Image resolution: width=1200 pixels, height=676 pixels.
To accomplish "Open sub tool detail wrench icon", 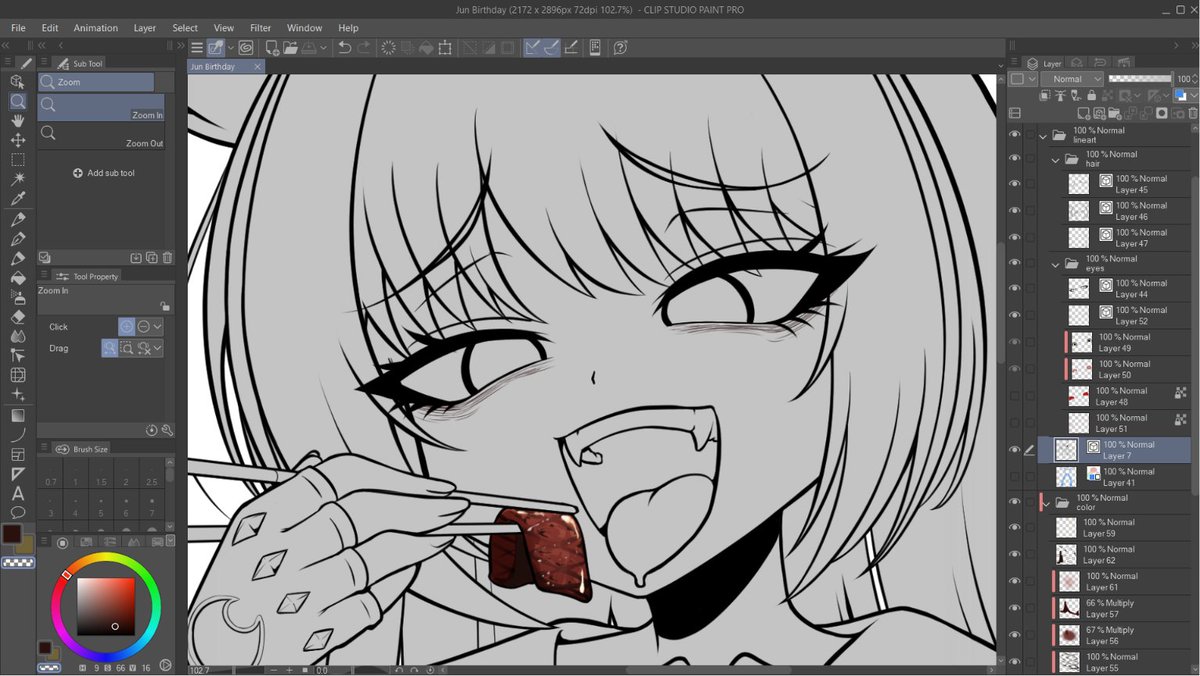I will click(x=167, y=430).
